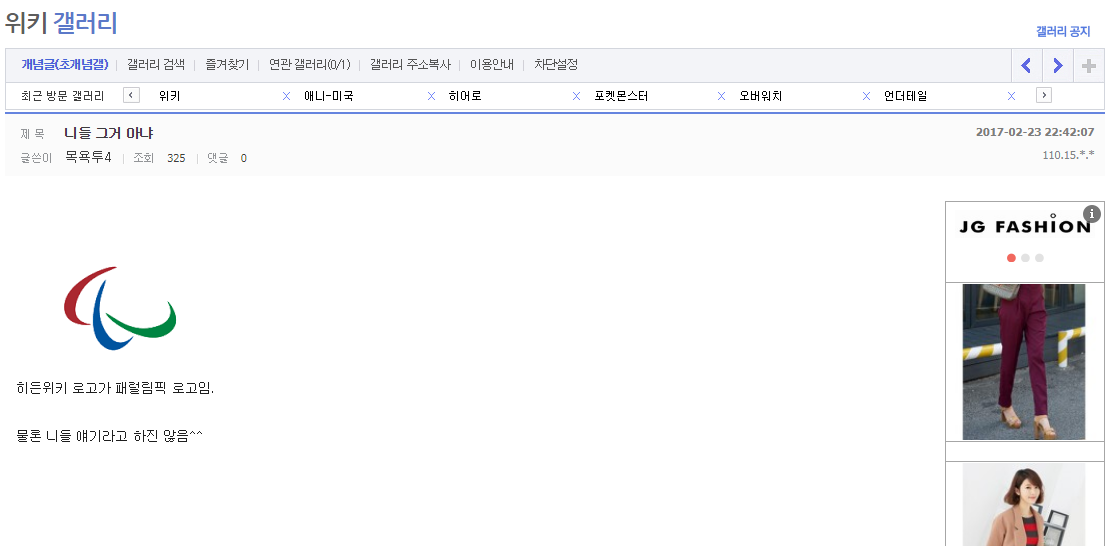The width and height of the screenshot is (1120, 546).
Task: Remove 위키 from the recent galleries
Action: [286, 96]
